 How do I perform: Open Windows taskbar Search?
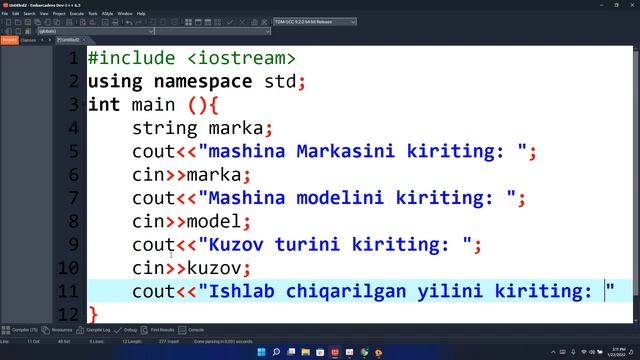pos(276,352)
